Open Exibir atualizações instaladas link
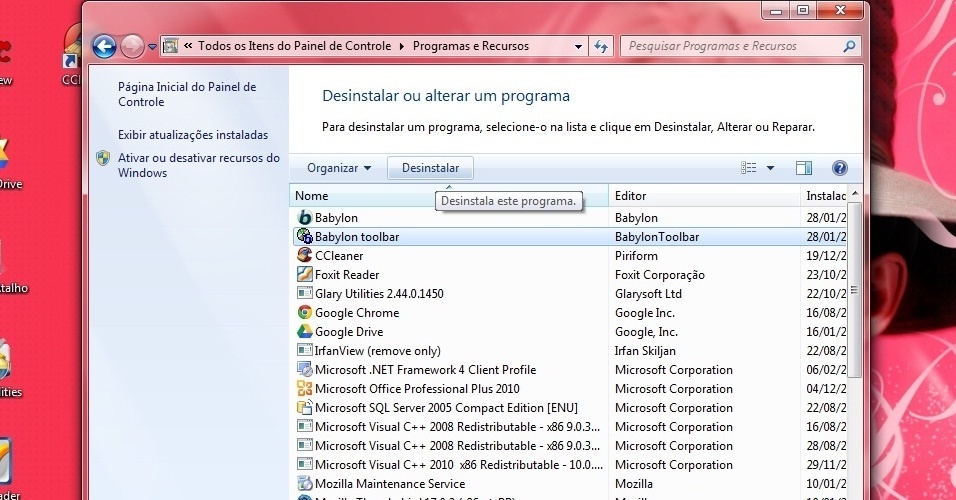The height and width of the screenshot is (500, 956). point(193,135)
